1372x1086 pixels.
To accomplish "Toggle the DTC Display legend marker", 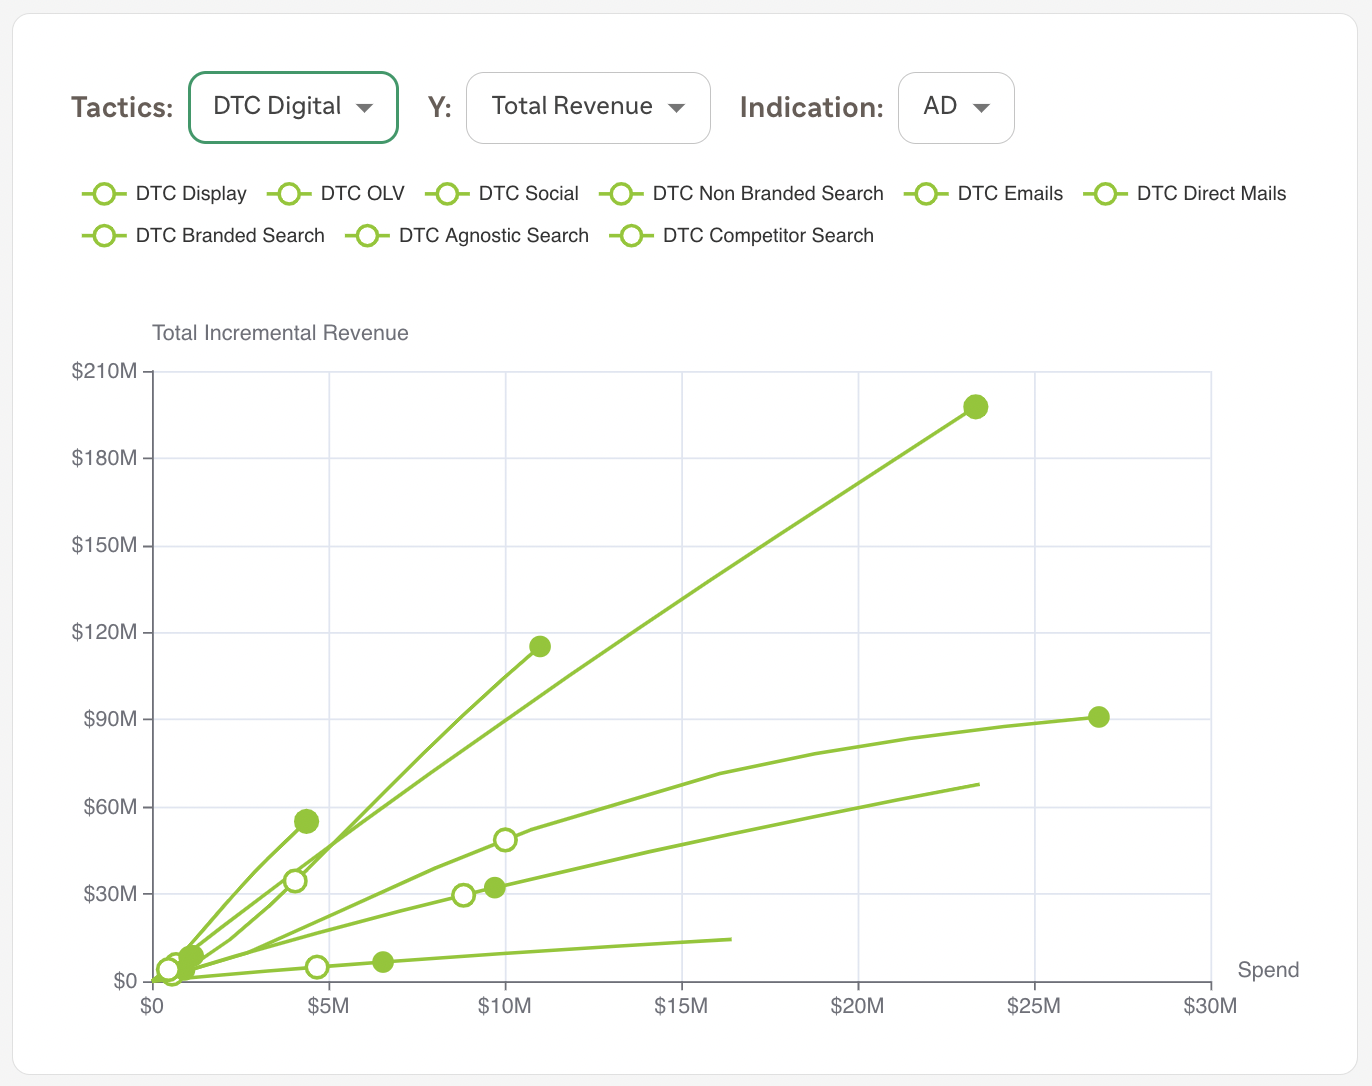I will click(x=104, y=194).
